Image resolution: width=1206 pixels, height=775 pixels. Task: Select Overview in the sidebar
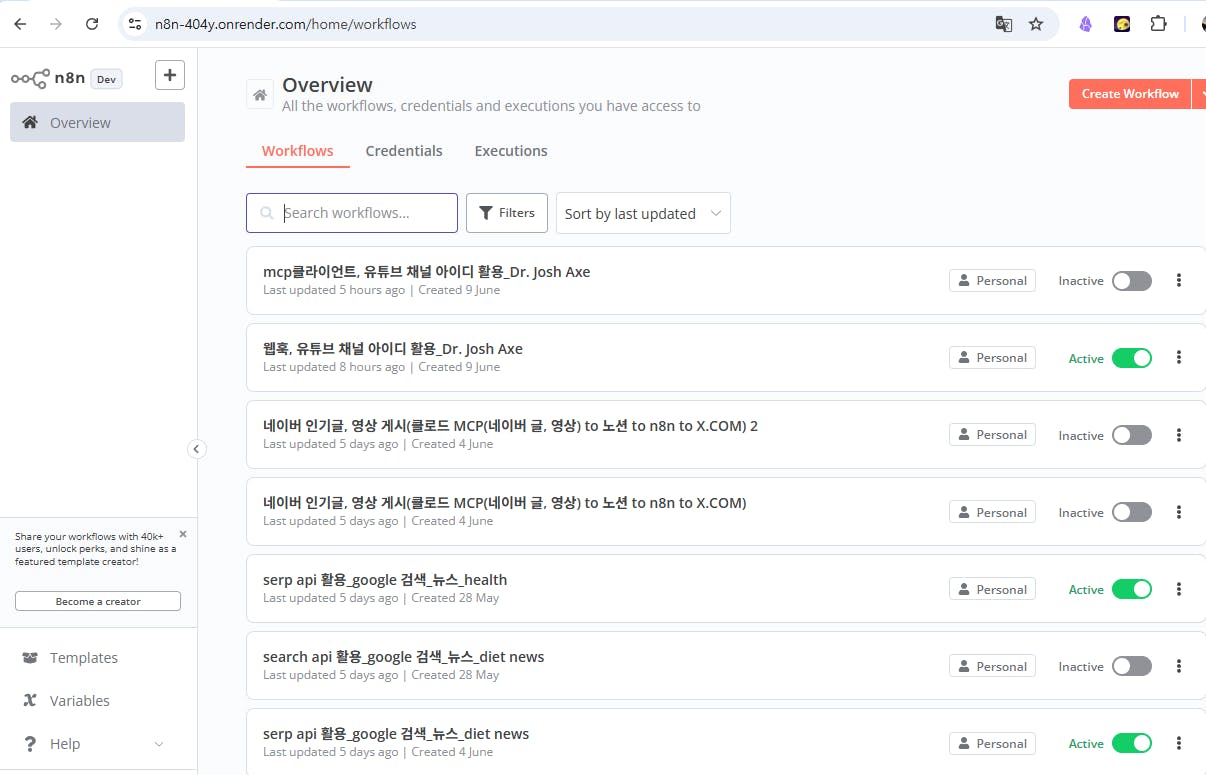tap(97, 122)
